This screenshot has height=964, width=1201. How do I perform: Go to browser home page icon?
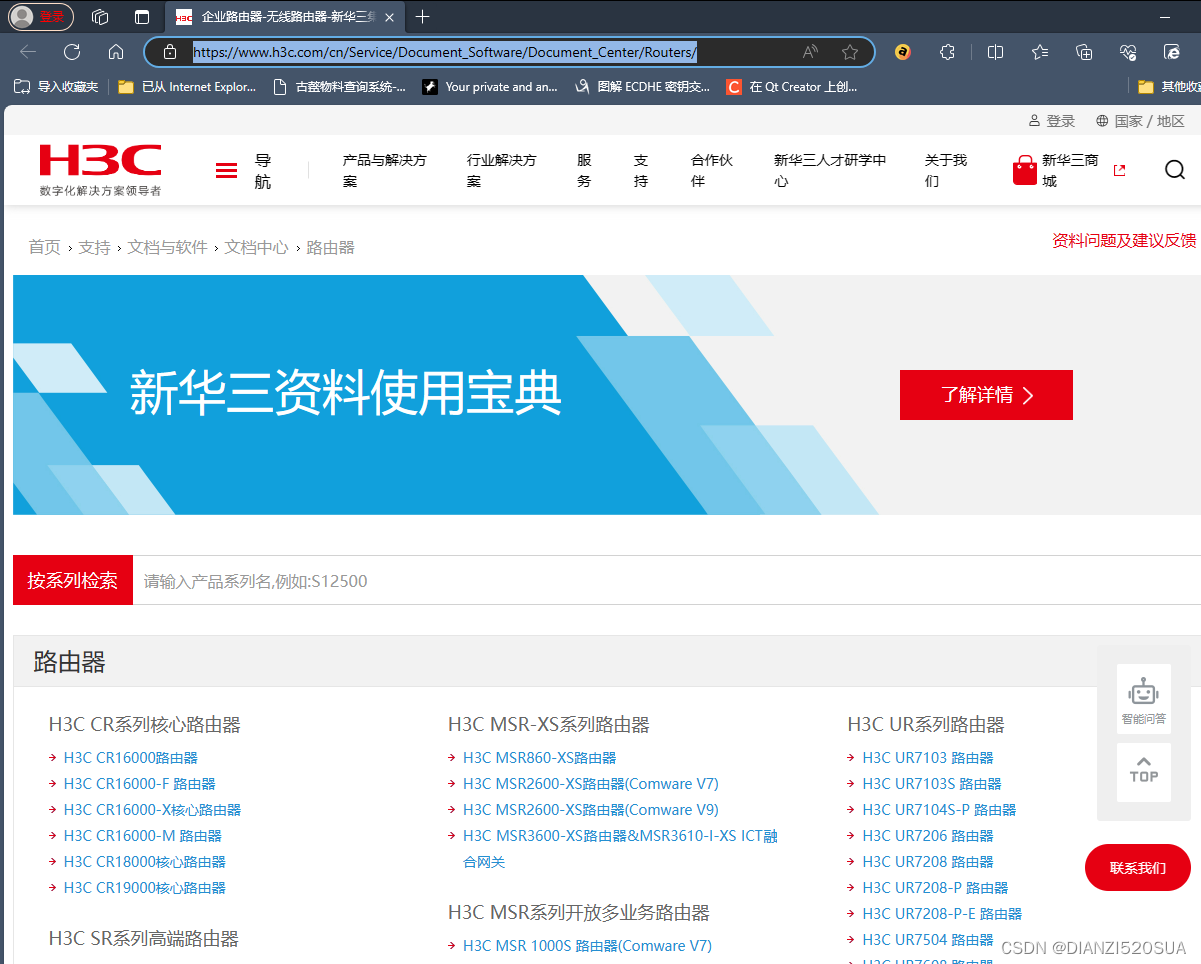(x=116, y=52)
